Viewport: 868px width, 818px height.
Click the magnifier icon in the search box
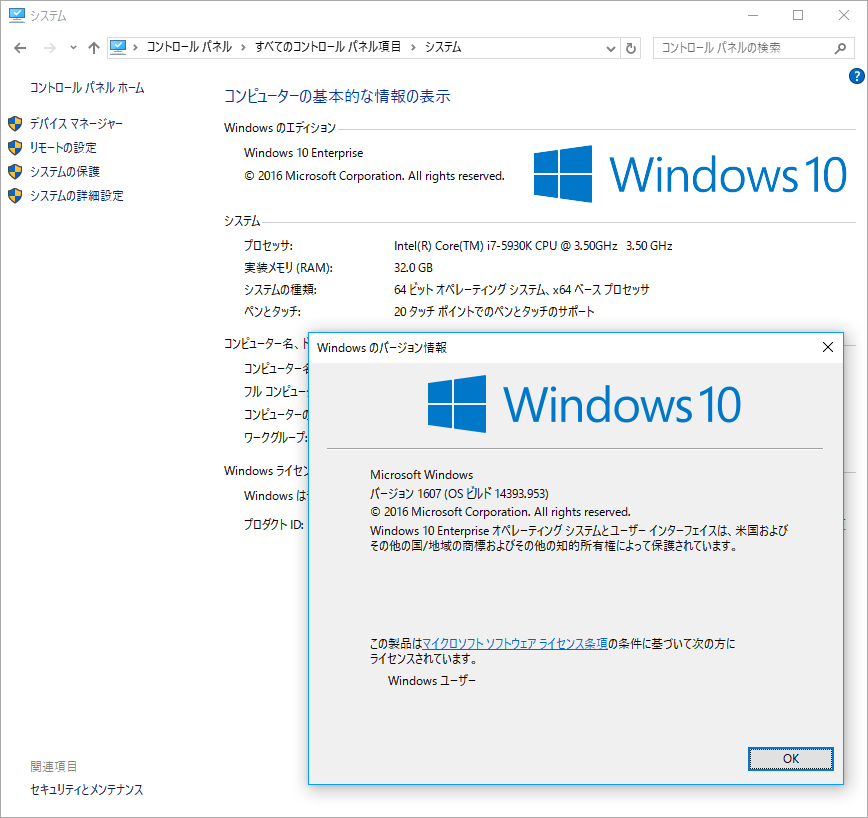pos(840,47)
